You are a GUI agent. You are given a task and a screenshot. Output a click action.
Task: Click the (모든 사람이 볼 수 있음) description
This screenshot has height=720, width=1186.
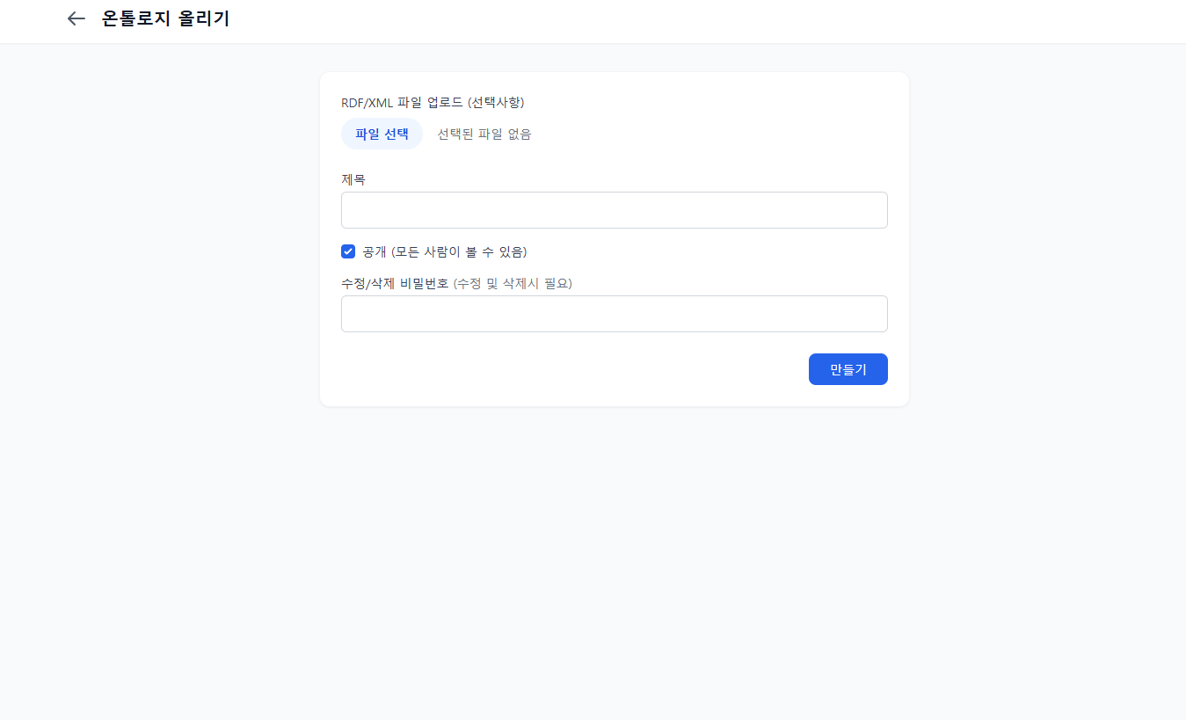tap(459, 252)
